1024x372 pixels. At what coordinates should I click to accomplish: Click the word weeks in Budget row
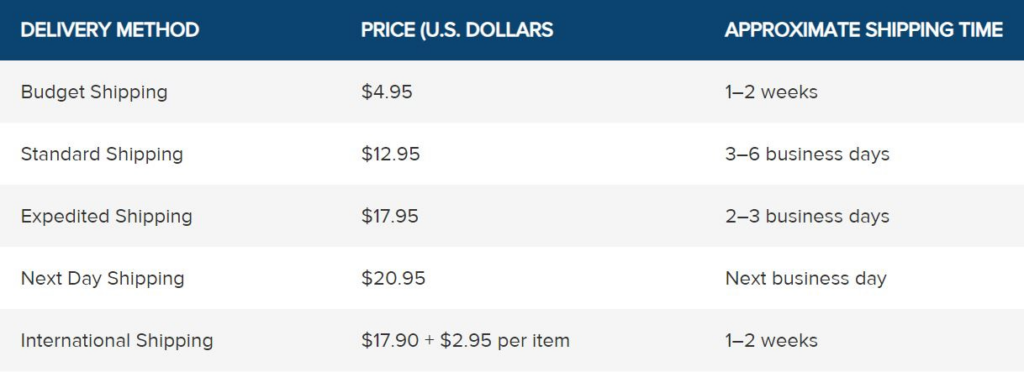789,92
